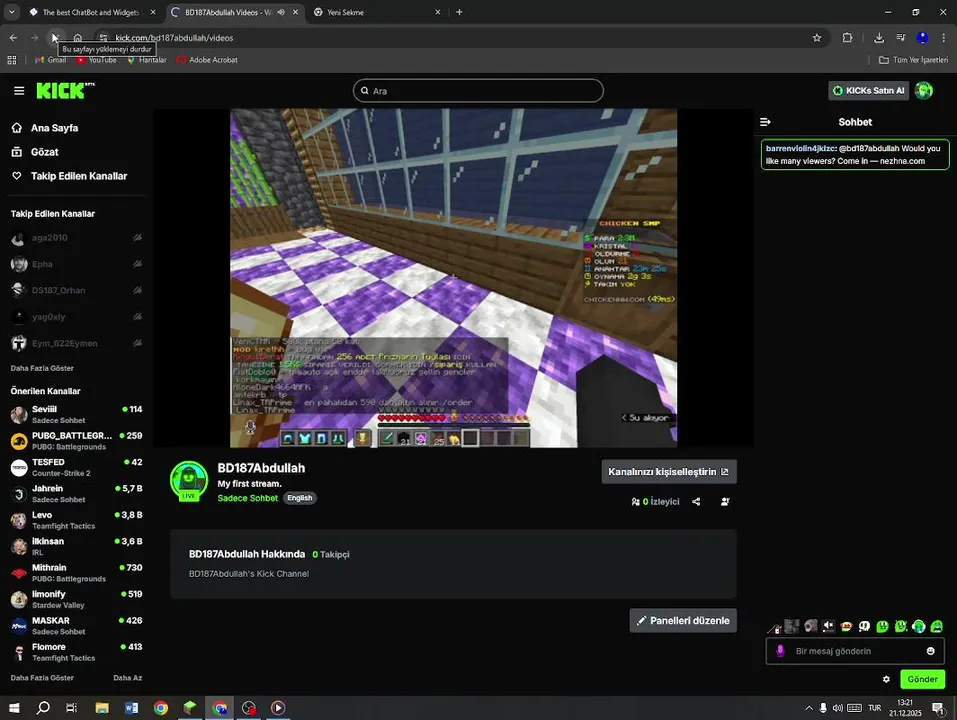This screenshot has width=957, height=720.
Task: Insert the red laughing face emote
Action: coord(846,626)
